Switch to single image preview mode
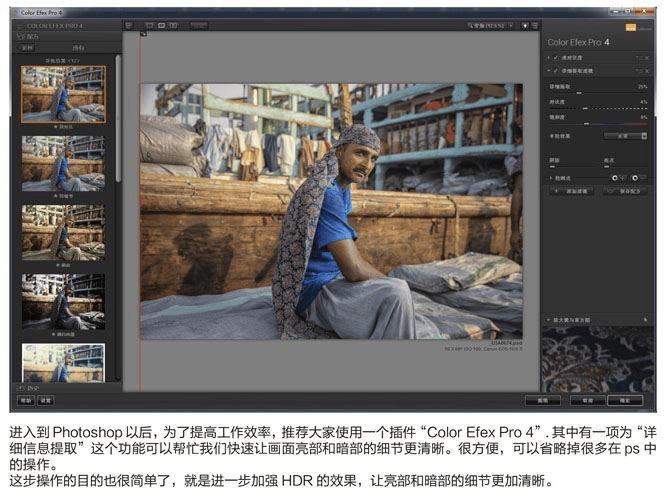667x499 pixels. pos(149,26)
